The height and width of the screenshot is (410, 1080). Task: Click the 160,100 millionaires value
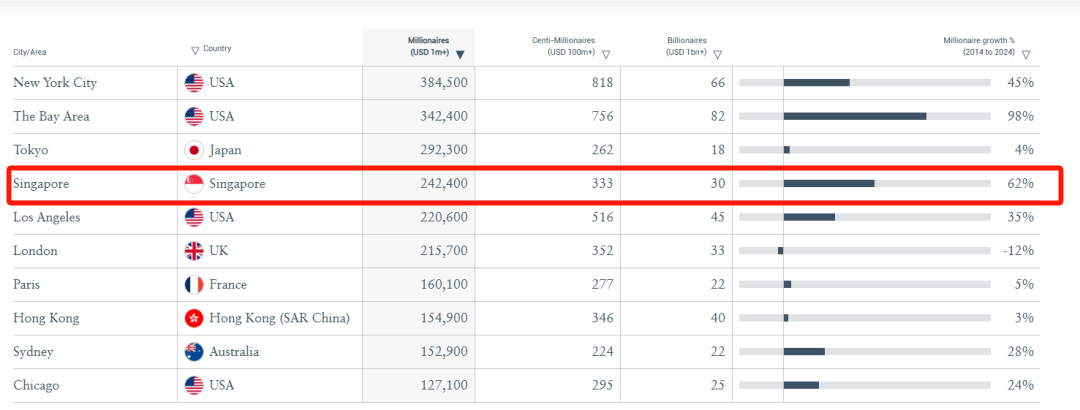(444, 285)
